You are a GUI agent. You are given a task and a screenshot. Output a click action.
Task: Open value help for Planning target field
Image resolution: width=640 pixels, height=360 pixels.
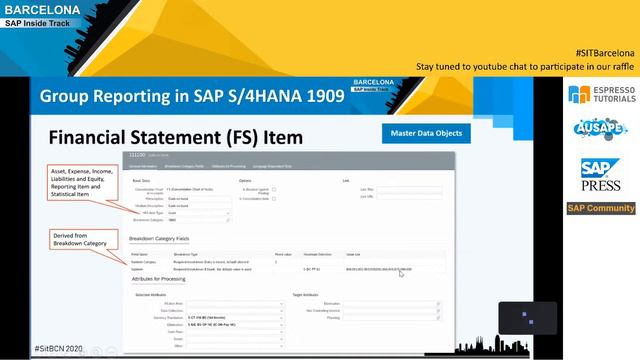pos(438,318)
